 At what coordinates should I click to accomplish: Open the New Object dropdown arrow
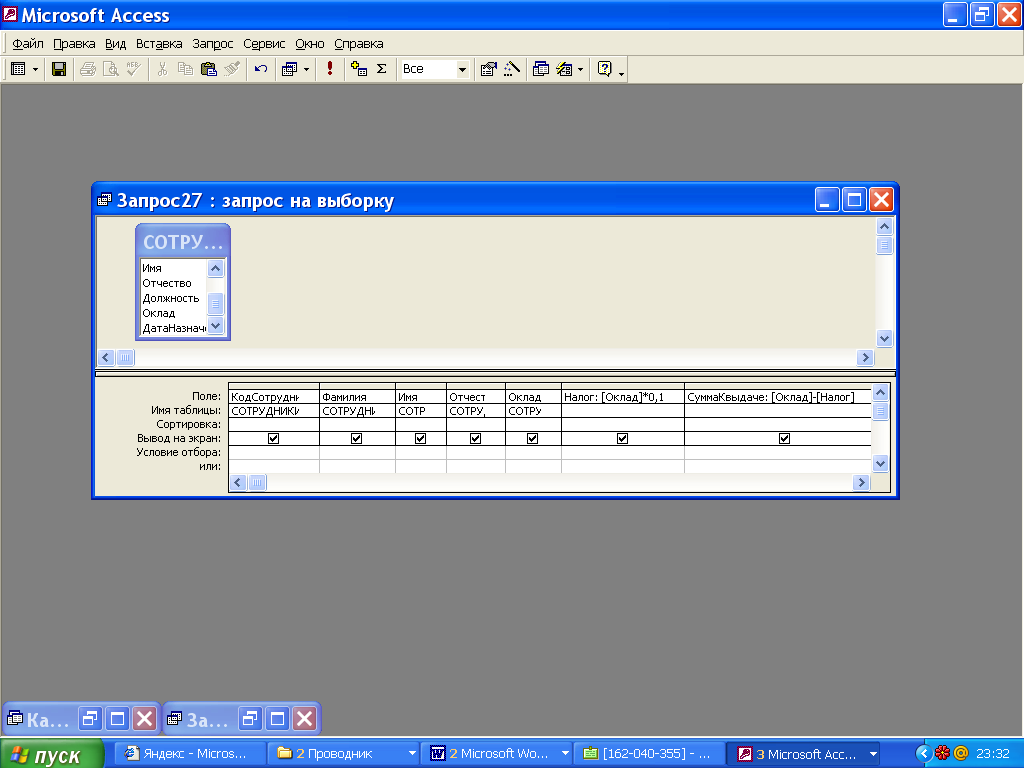pyautogui.click(x=581, y=69)
